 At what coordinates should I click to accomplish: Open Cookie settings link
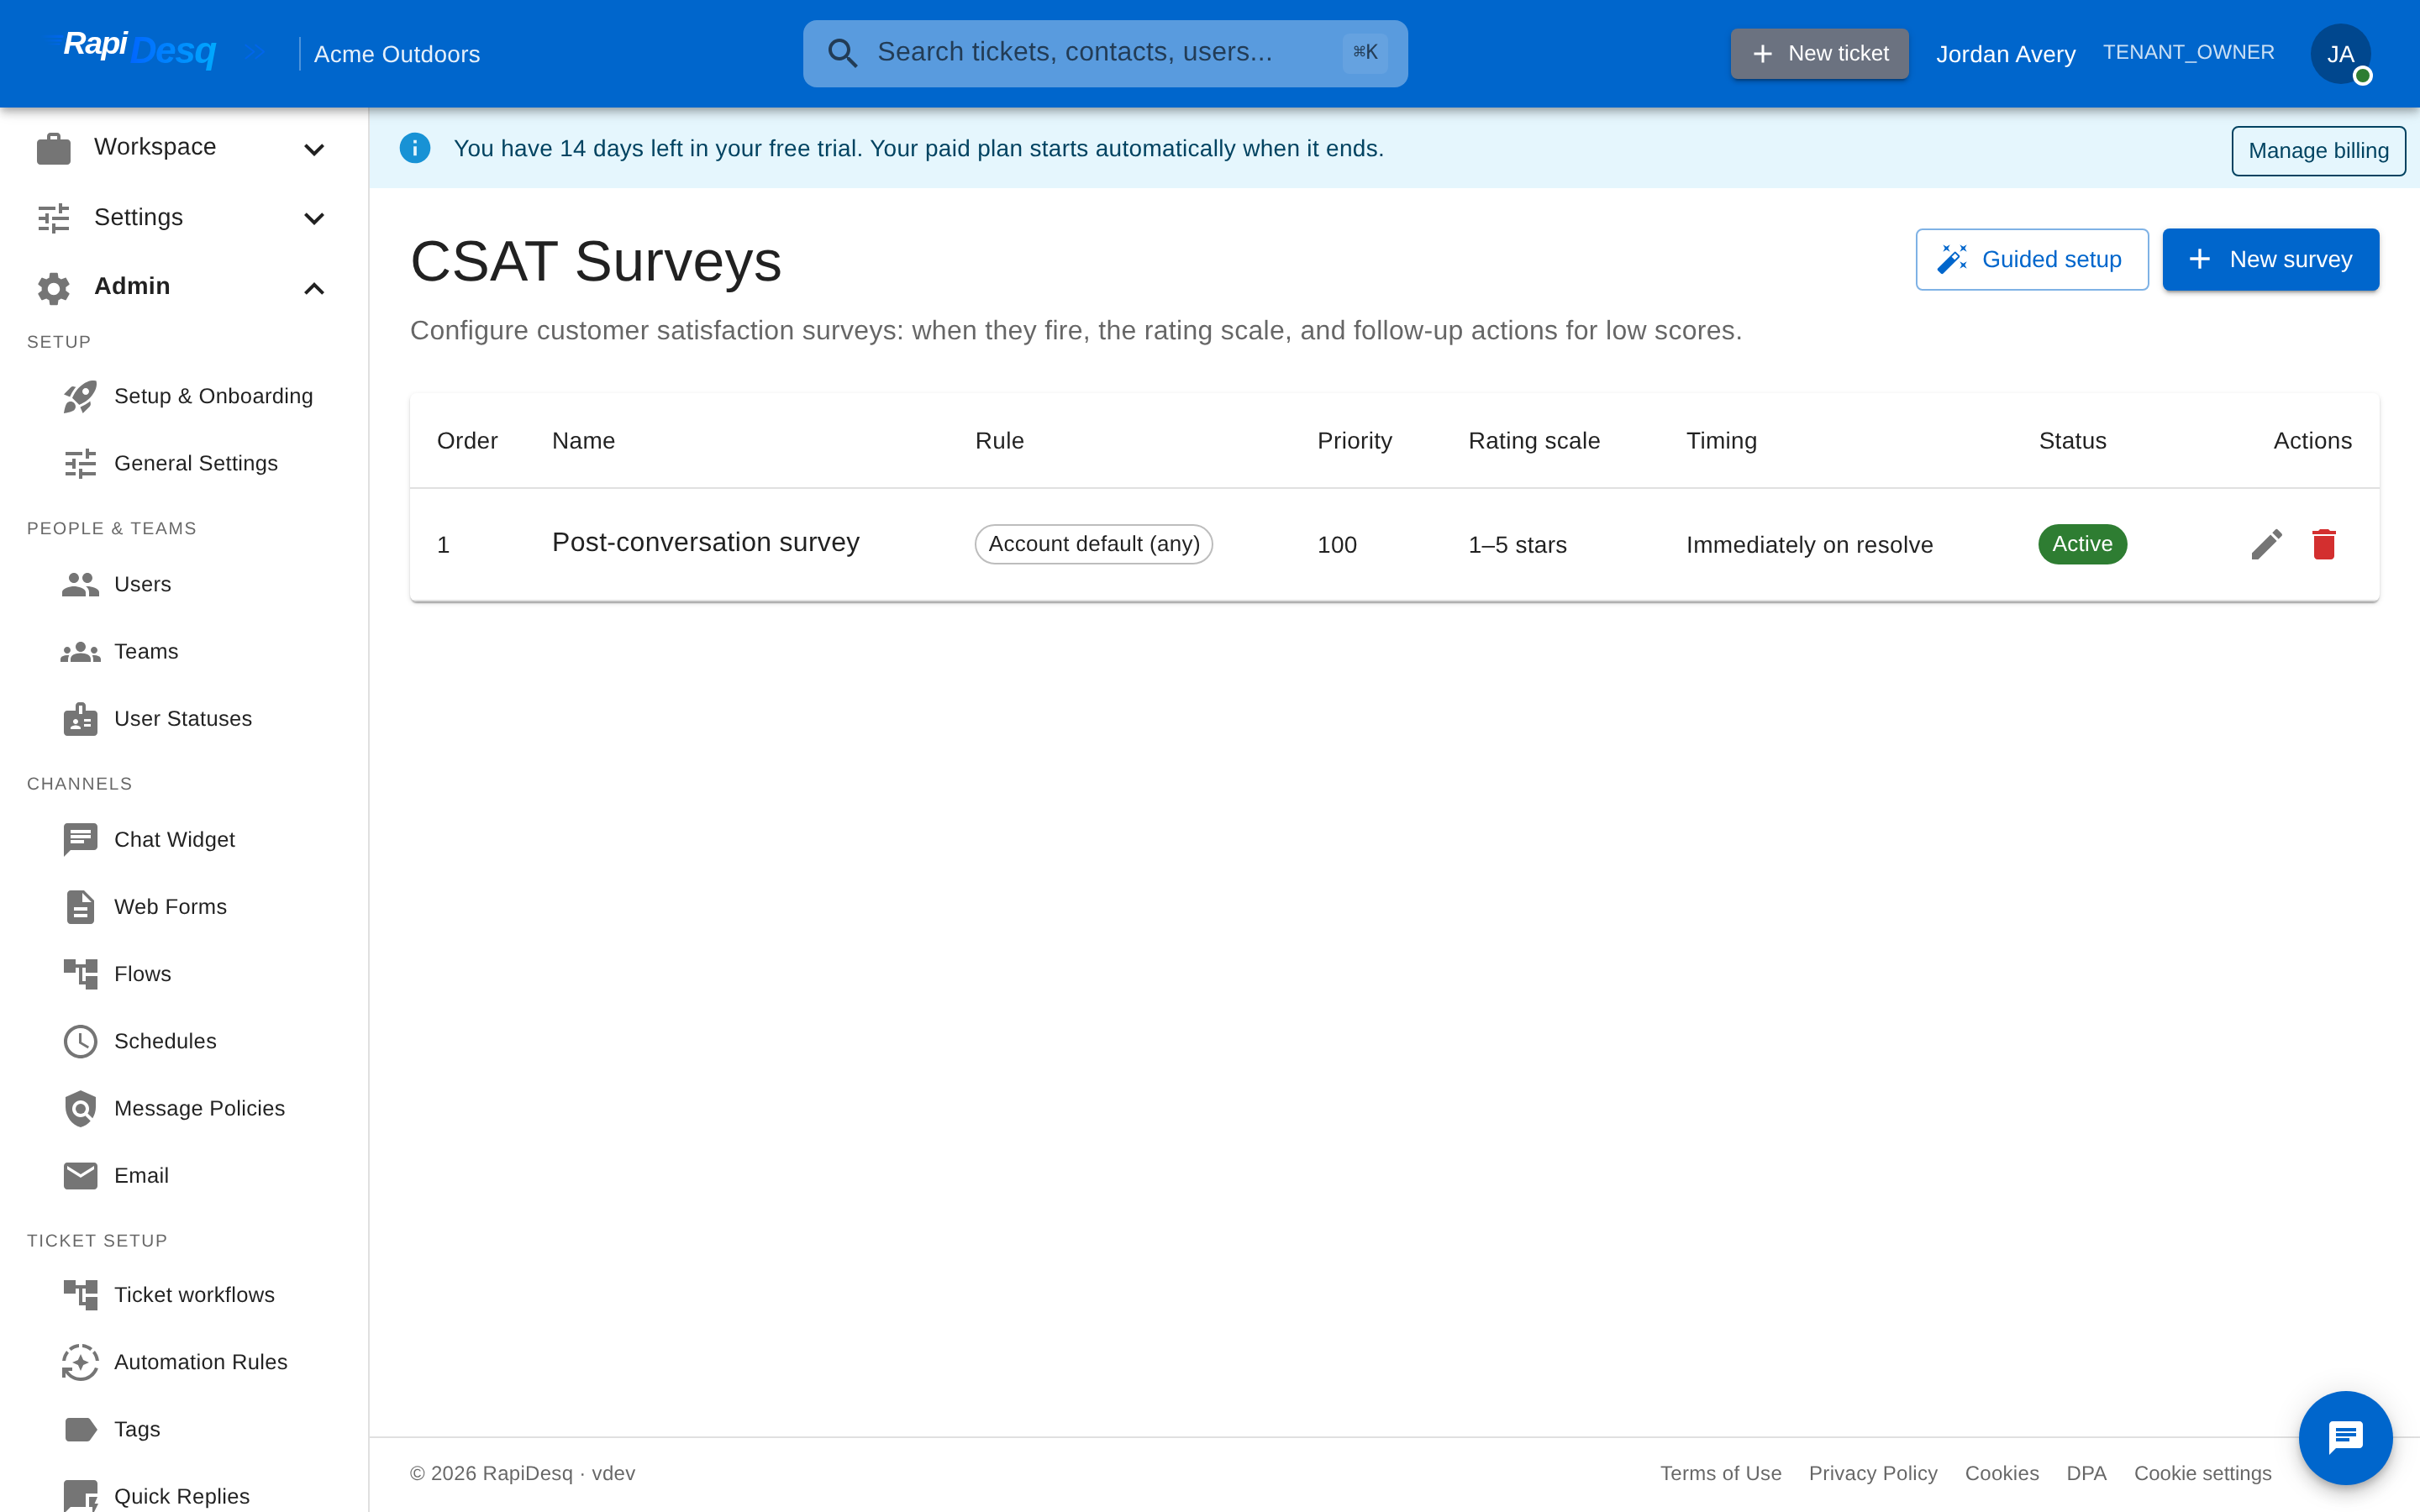point(2202,1473)
